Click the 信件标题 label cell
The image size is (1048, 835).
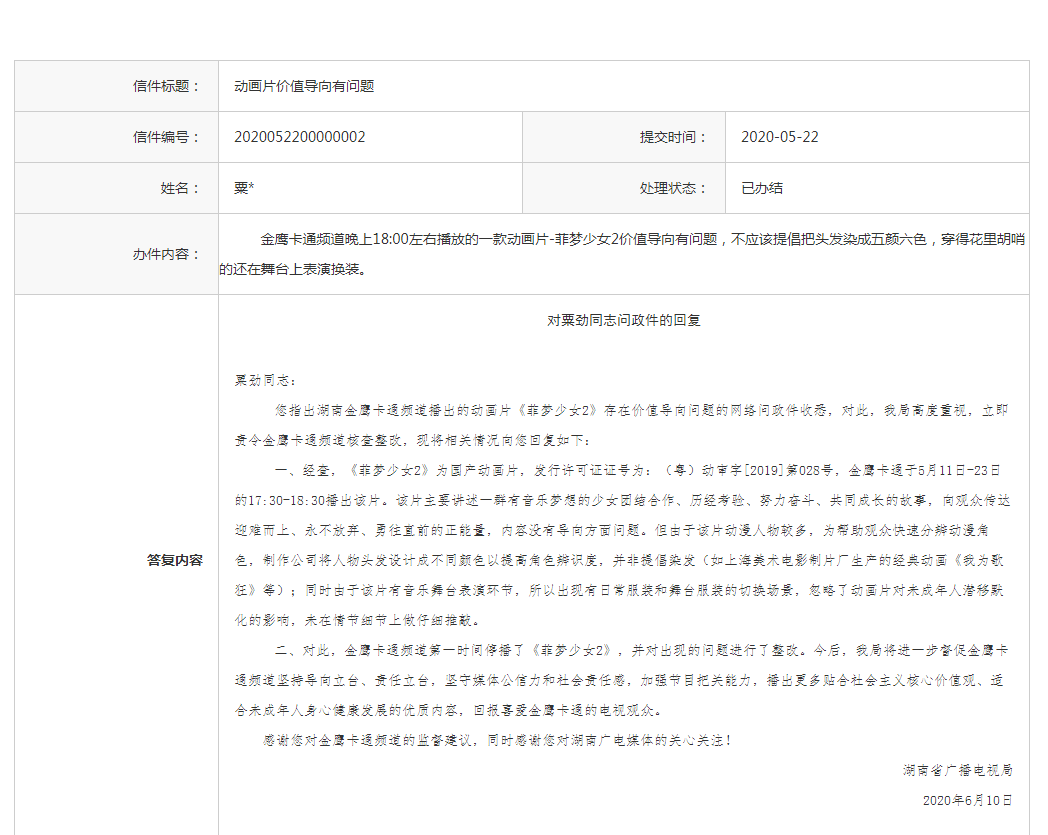(x=116, y=86)
